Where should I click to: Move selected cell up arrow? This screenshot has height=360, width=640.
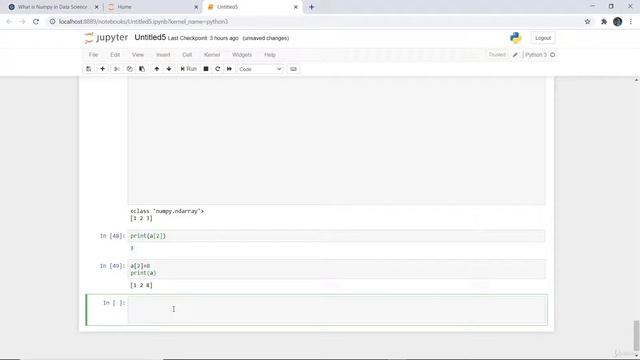[x=157, y=69]
